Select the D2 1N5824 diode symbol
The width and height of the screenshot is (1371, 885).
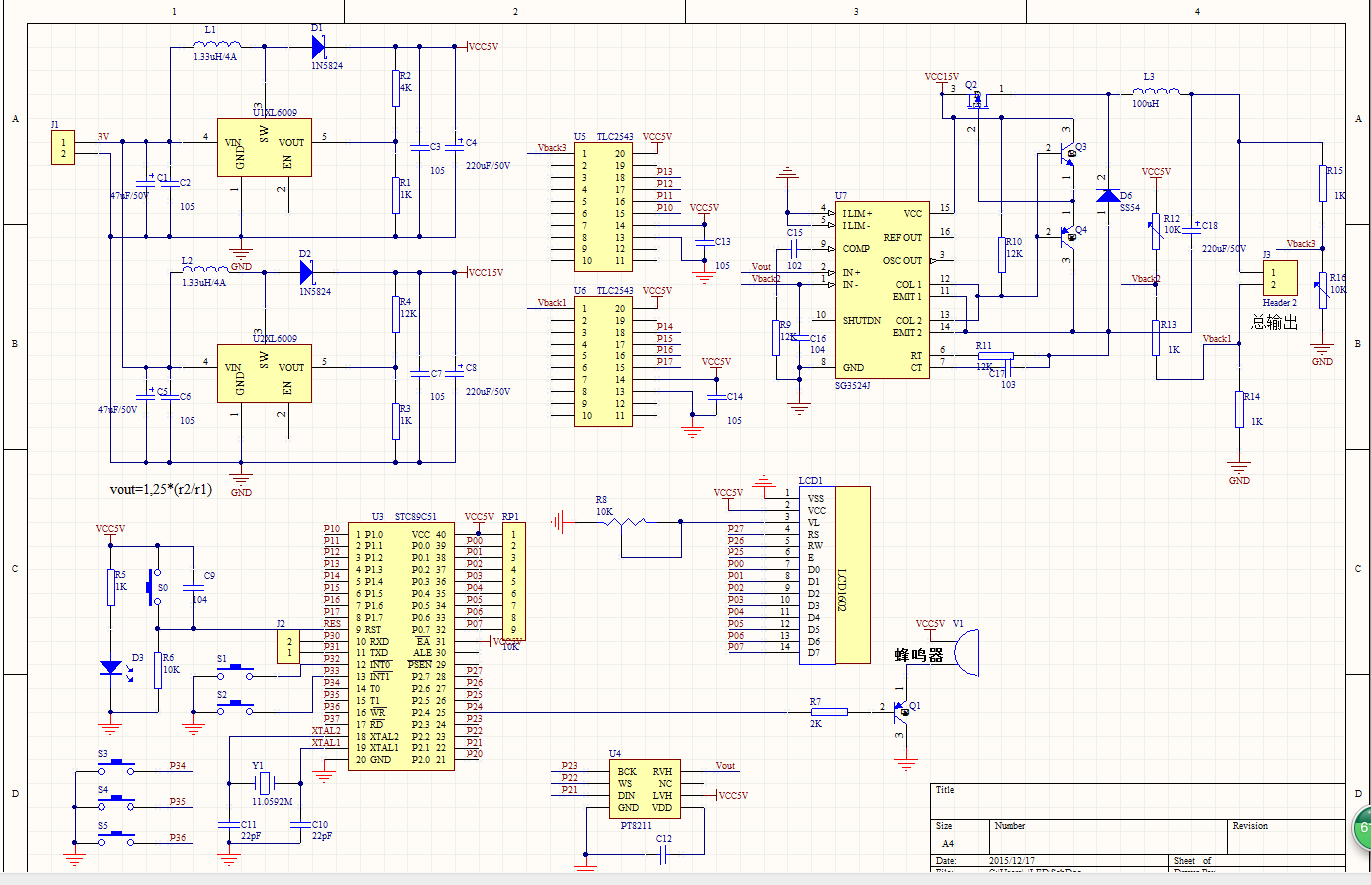(x=306, y=271)
